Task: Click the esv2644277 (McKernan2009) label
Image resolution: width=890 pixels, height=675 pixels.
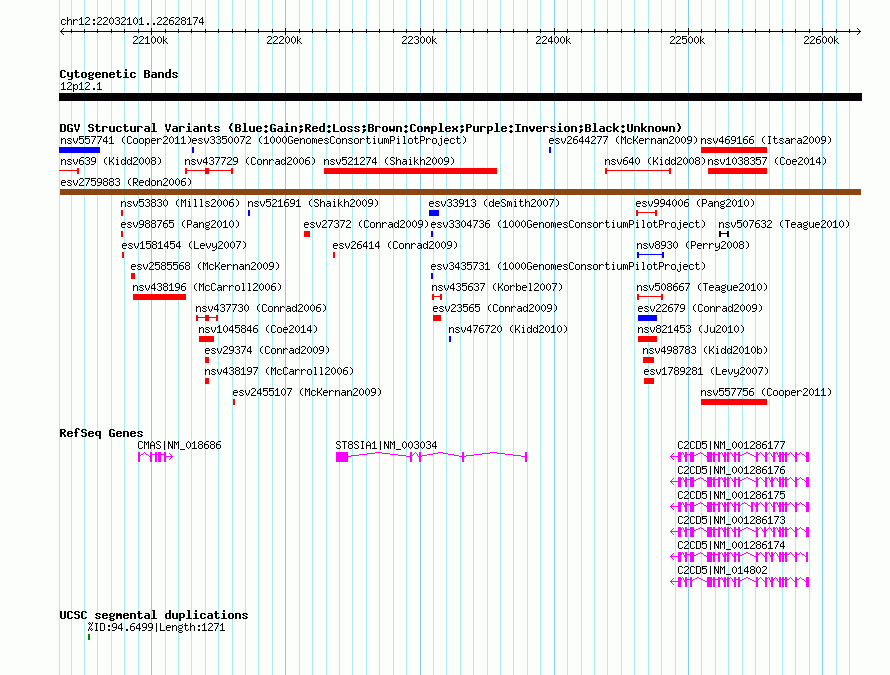Action: 623,140
